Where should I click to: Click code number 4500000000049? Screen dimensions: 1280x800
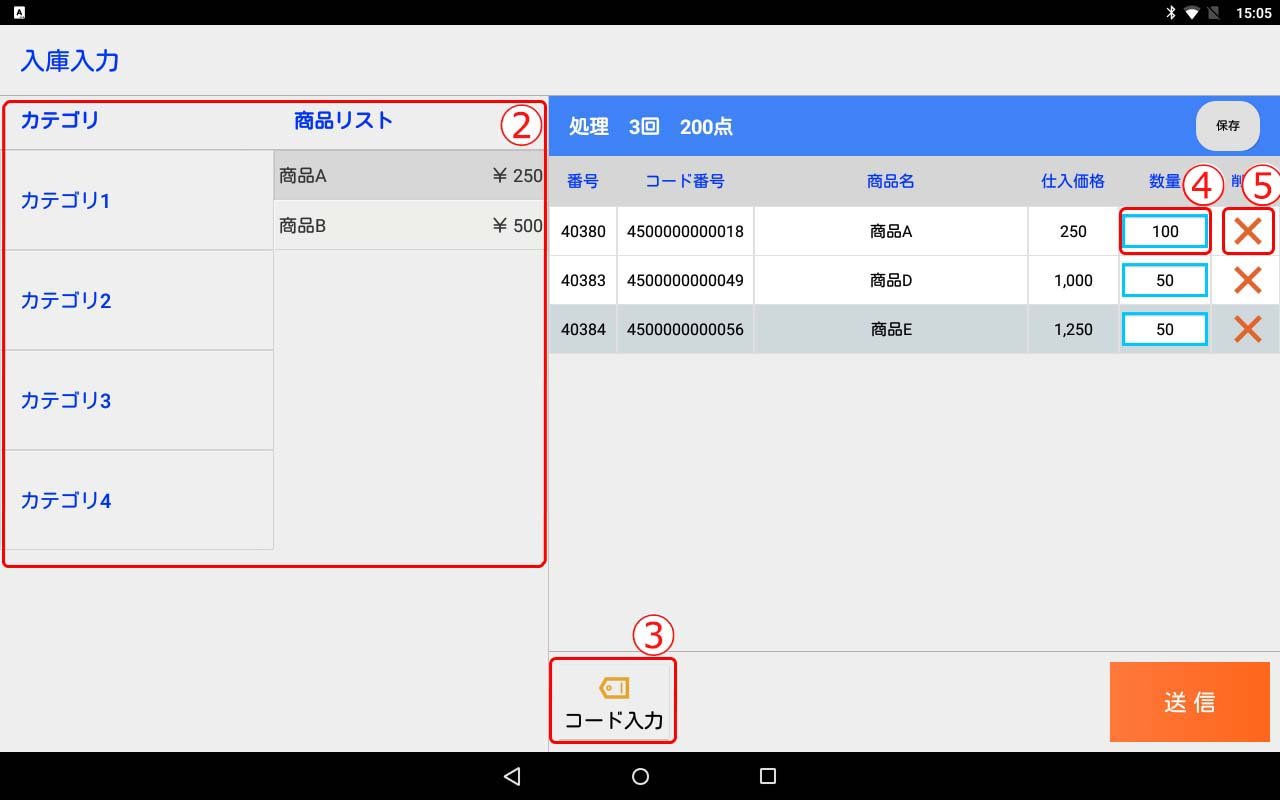[x=685, y=280]
